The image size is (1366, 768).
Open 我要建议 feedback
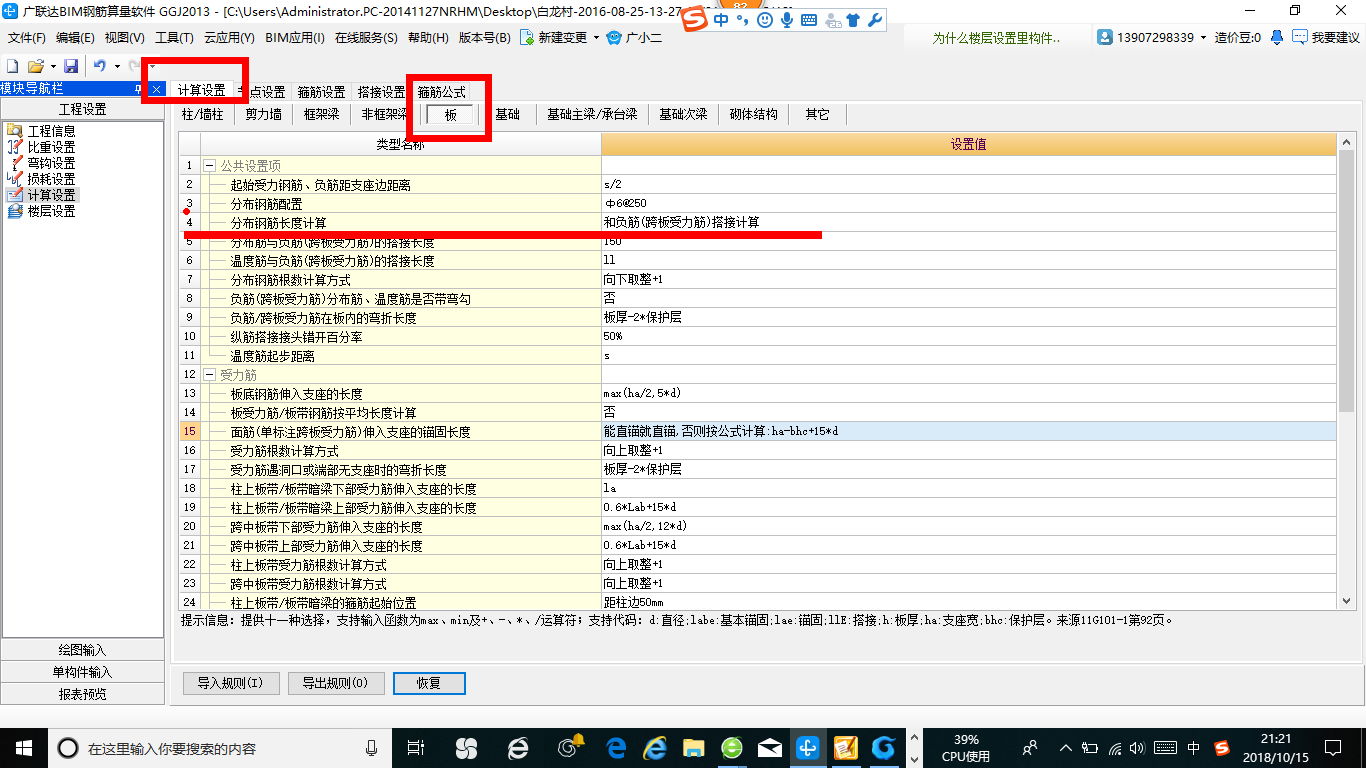tap(1326, 37)
